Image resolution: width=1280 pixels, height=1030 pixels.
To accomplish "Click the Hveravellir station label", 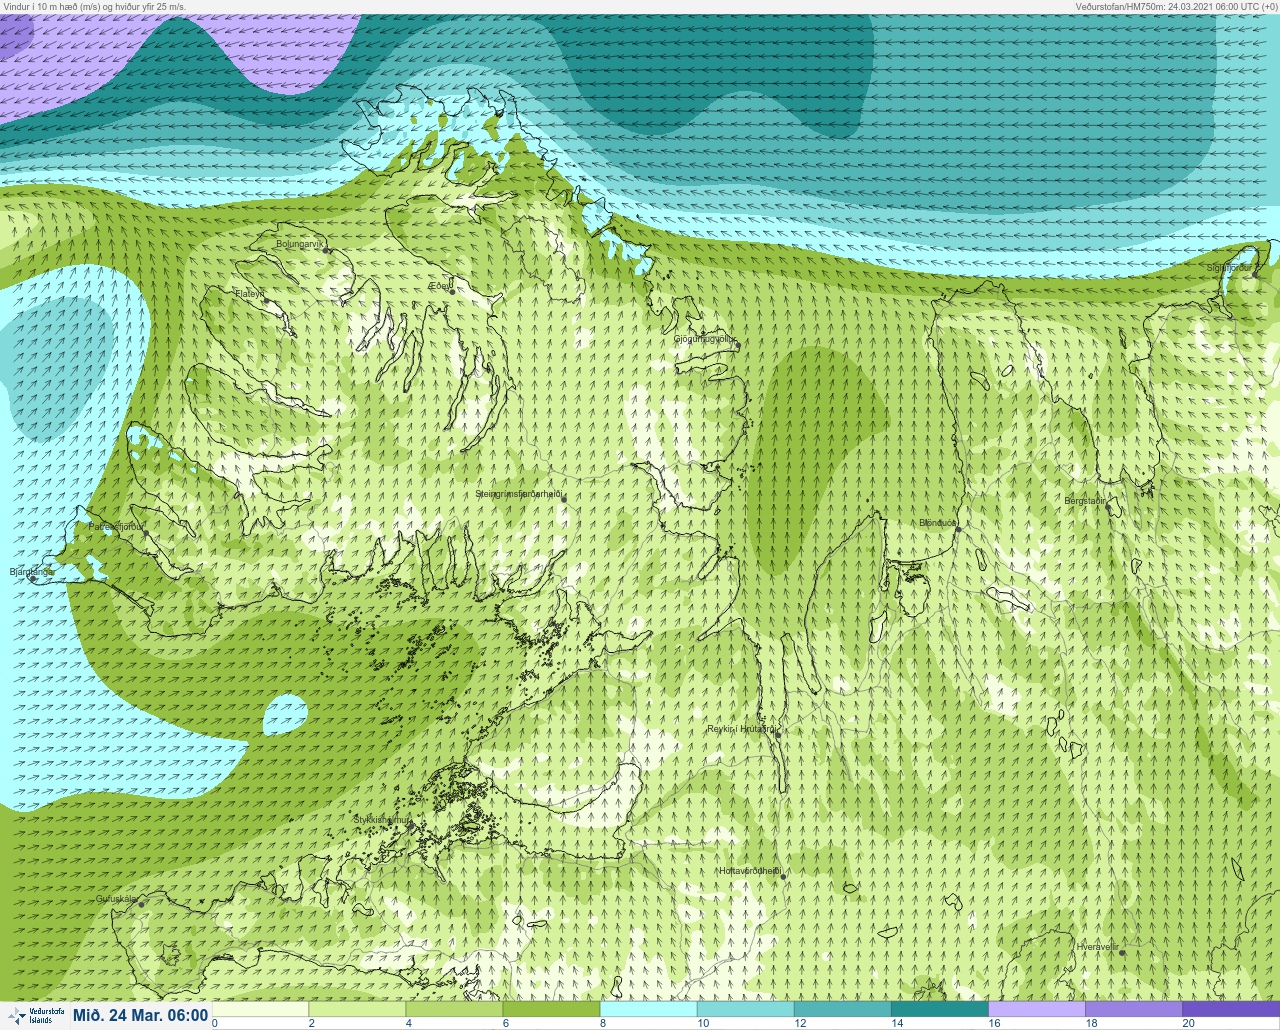I will tap(1096, 946).
